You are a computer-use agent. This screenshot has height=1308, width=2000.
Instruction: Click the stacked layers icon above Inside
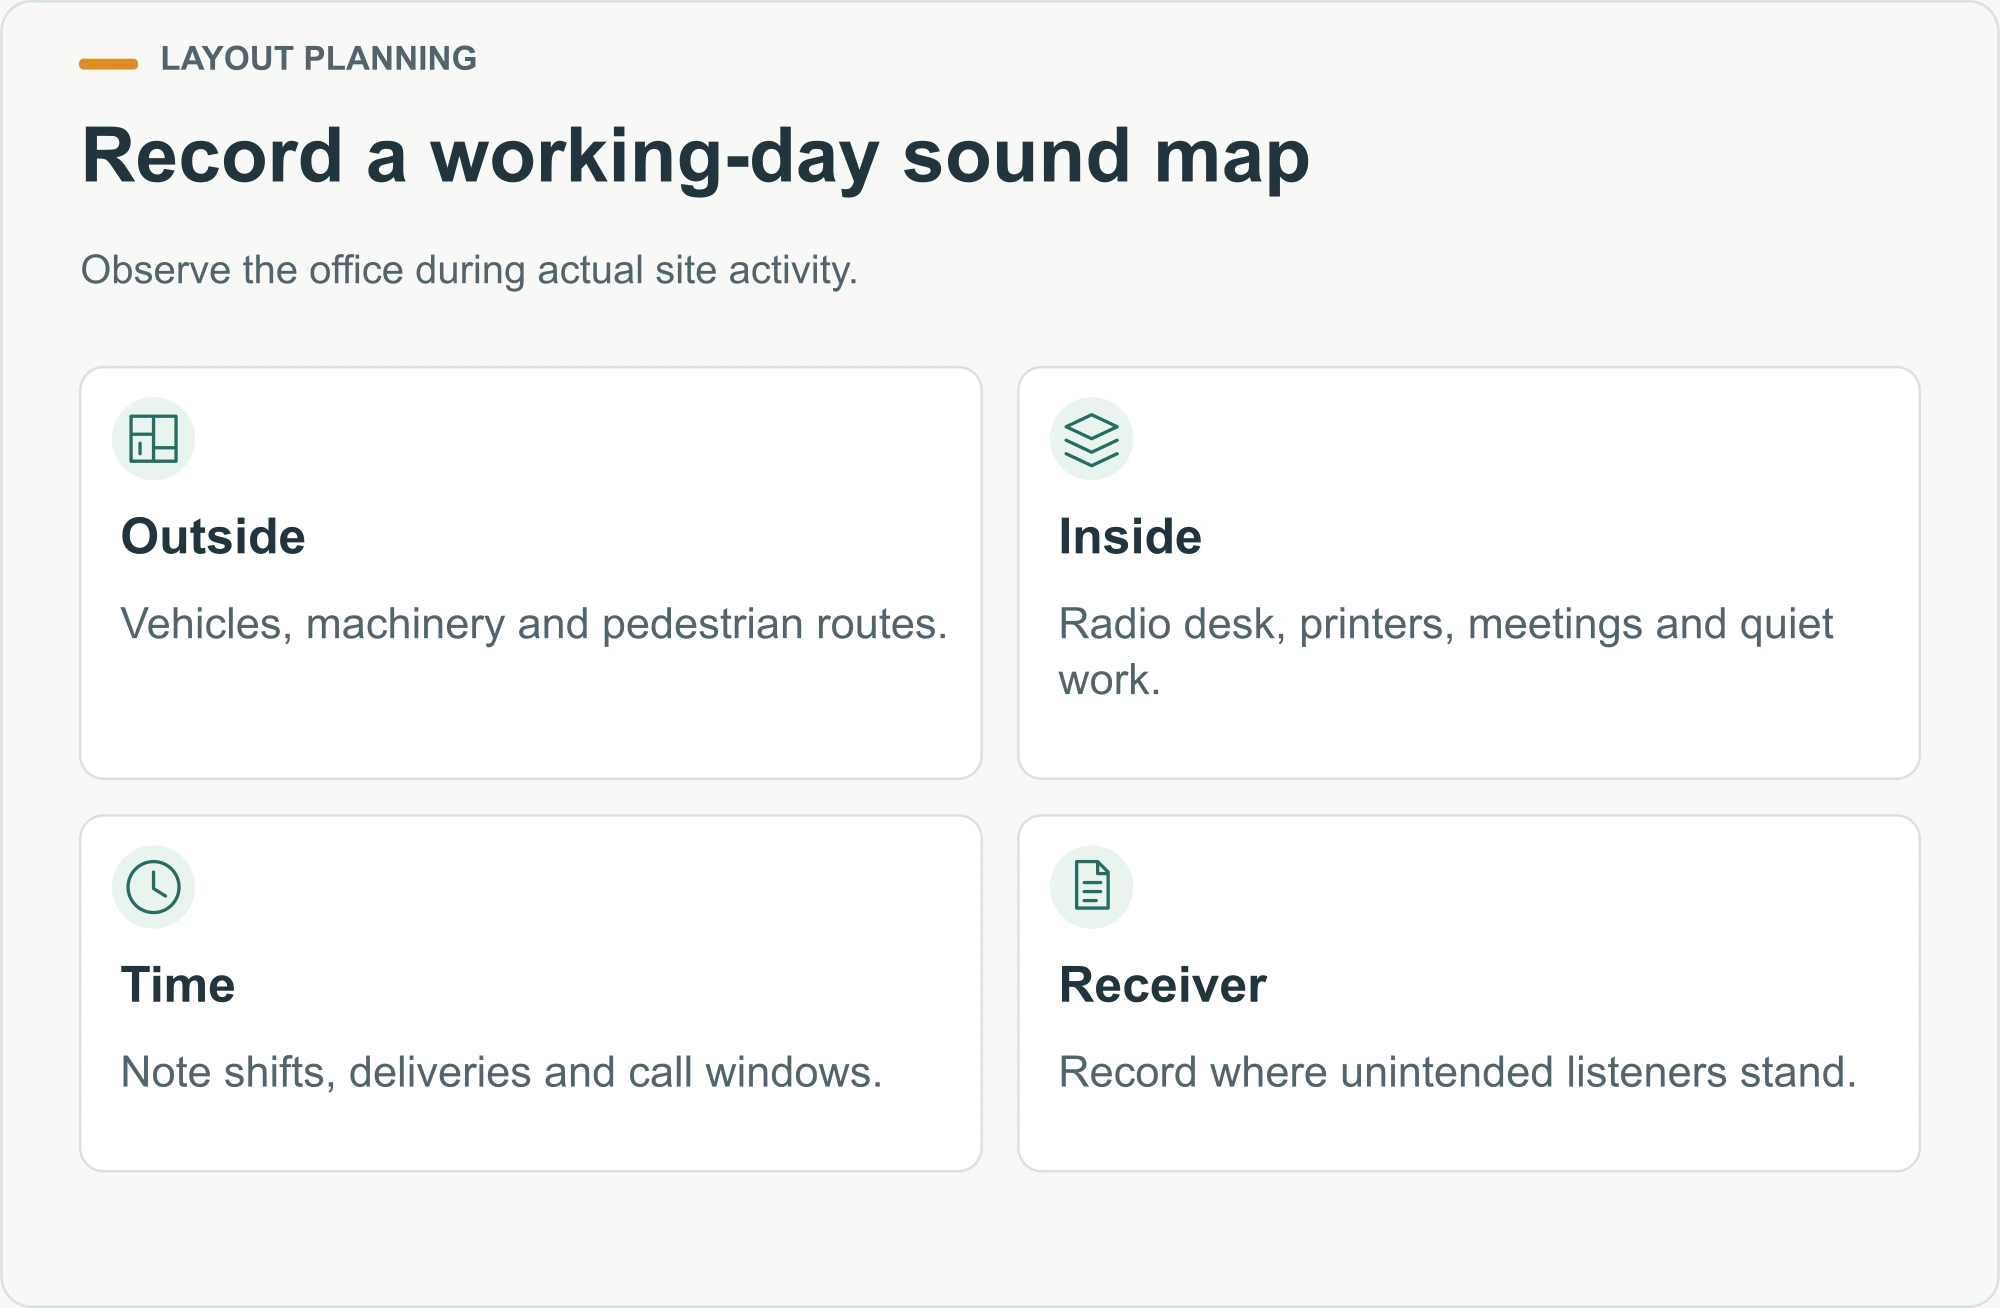click(1091, 439)
